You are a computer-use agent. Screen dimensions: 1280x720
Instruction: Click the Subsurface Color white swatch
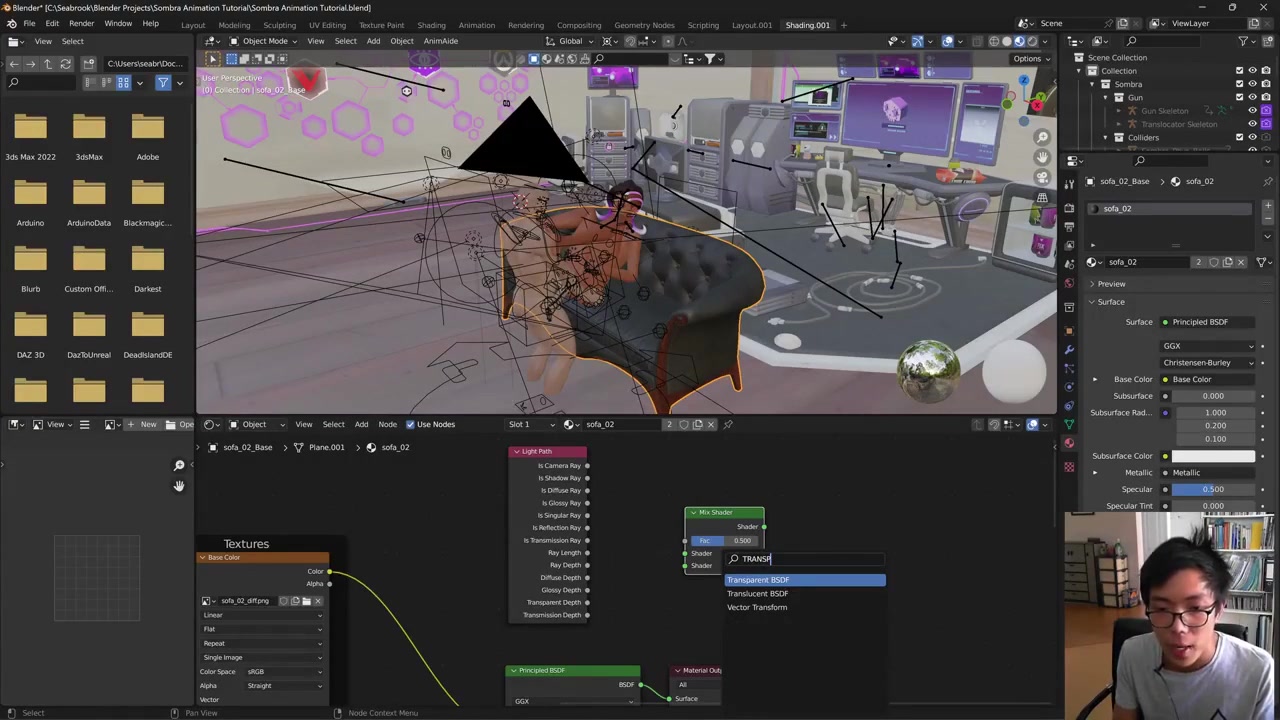(x=1213, y=456)
